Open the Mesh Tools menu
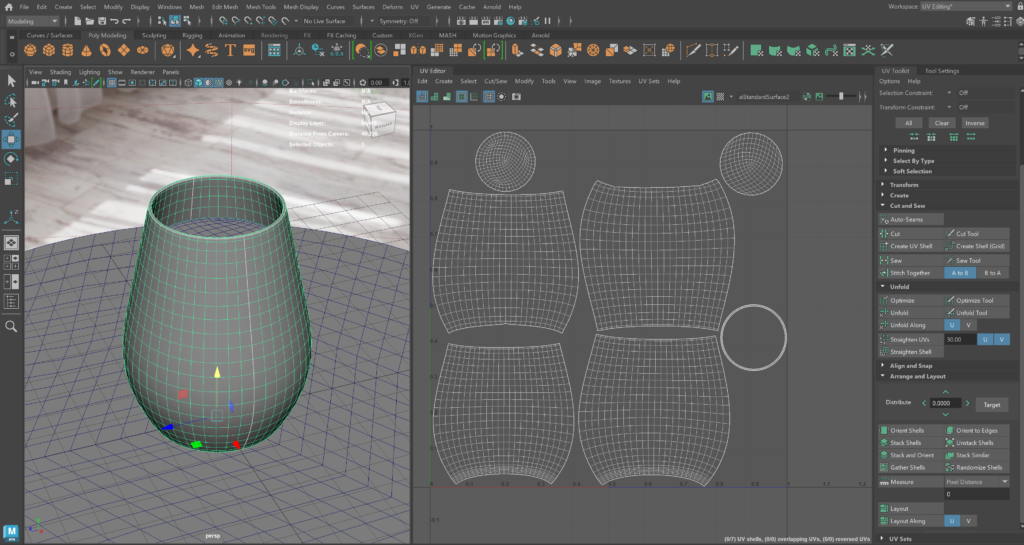1024x545 pixels. (261, 7)
